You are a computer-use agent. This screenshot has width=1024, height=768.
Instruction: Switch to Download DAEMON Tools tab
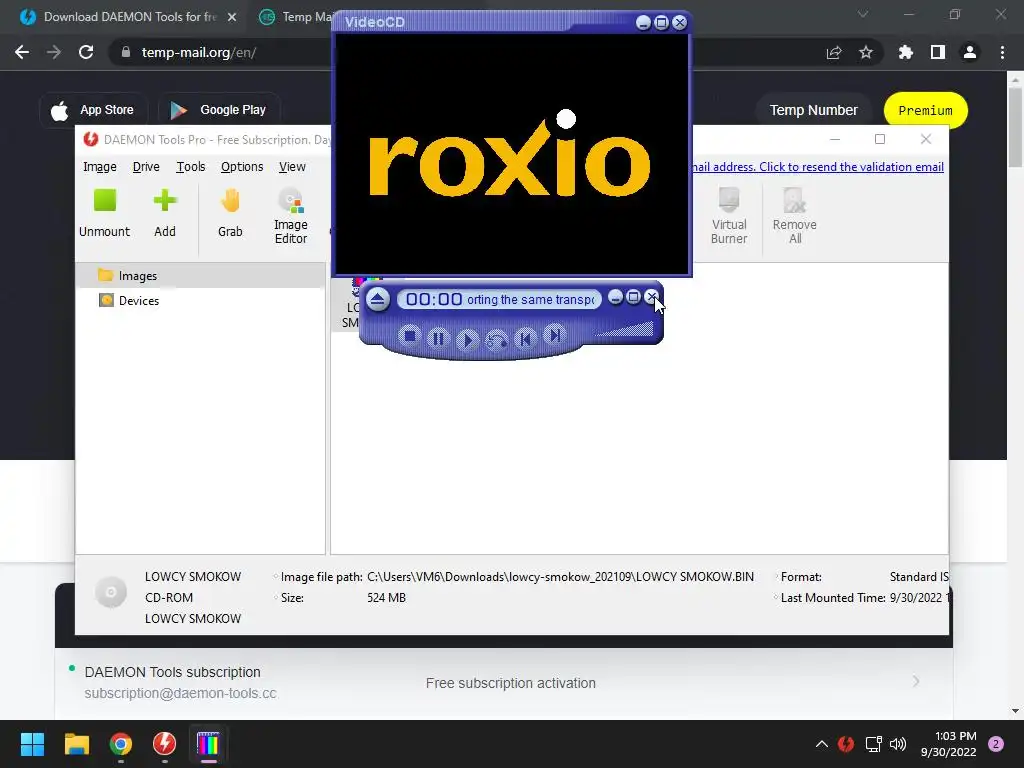point(128,17)
